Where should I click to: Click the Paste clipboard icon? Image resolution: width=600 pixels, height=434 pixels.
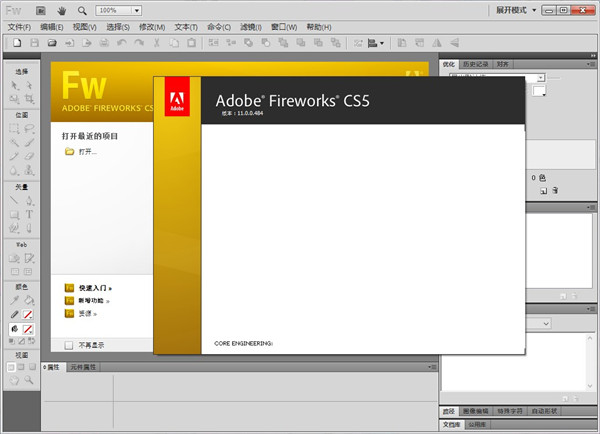[191, 43]
